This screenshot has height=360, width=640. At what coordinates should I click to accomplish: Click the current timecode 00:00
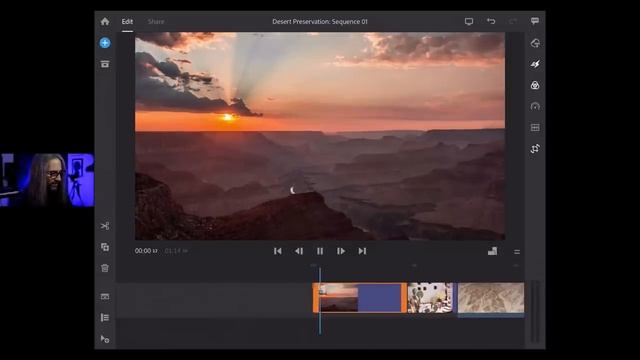coord(146,251)
